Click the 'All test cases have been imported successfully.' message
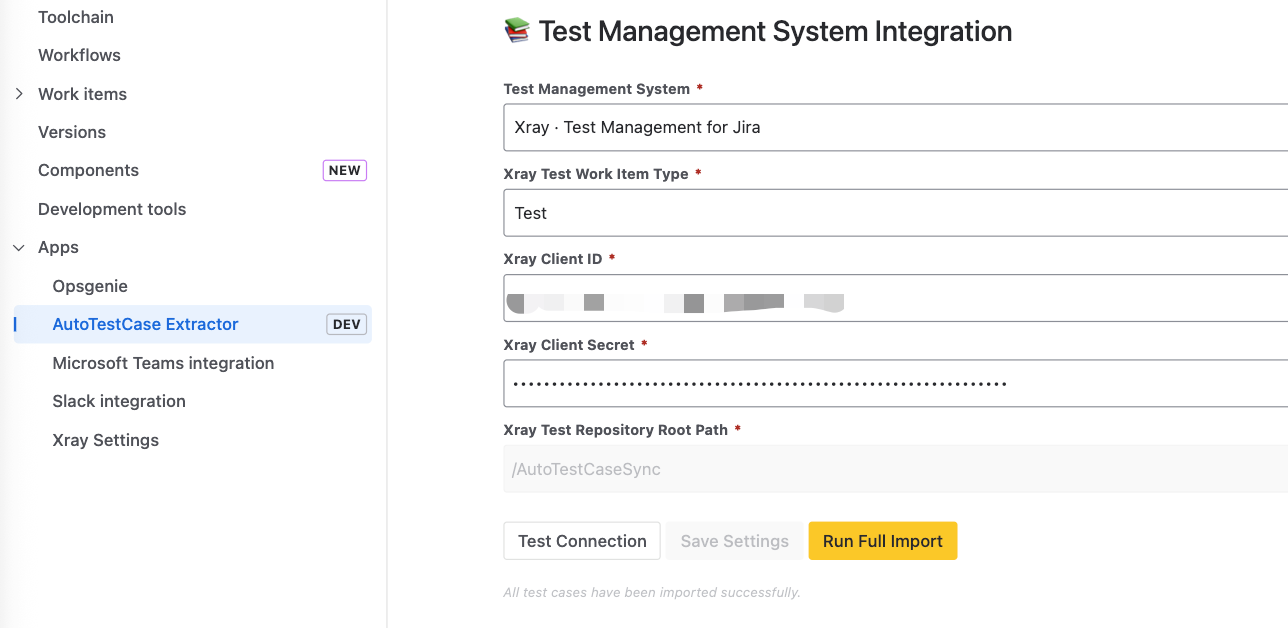 652,592
